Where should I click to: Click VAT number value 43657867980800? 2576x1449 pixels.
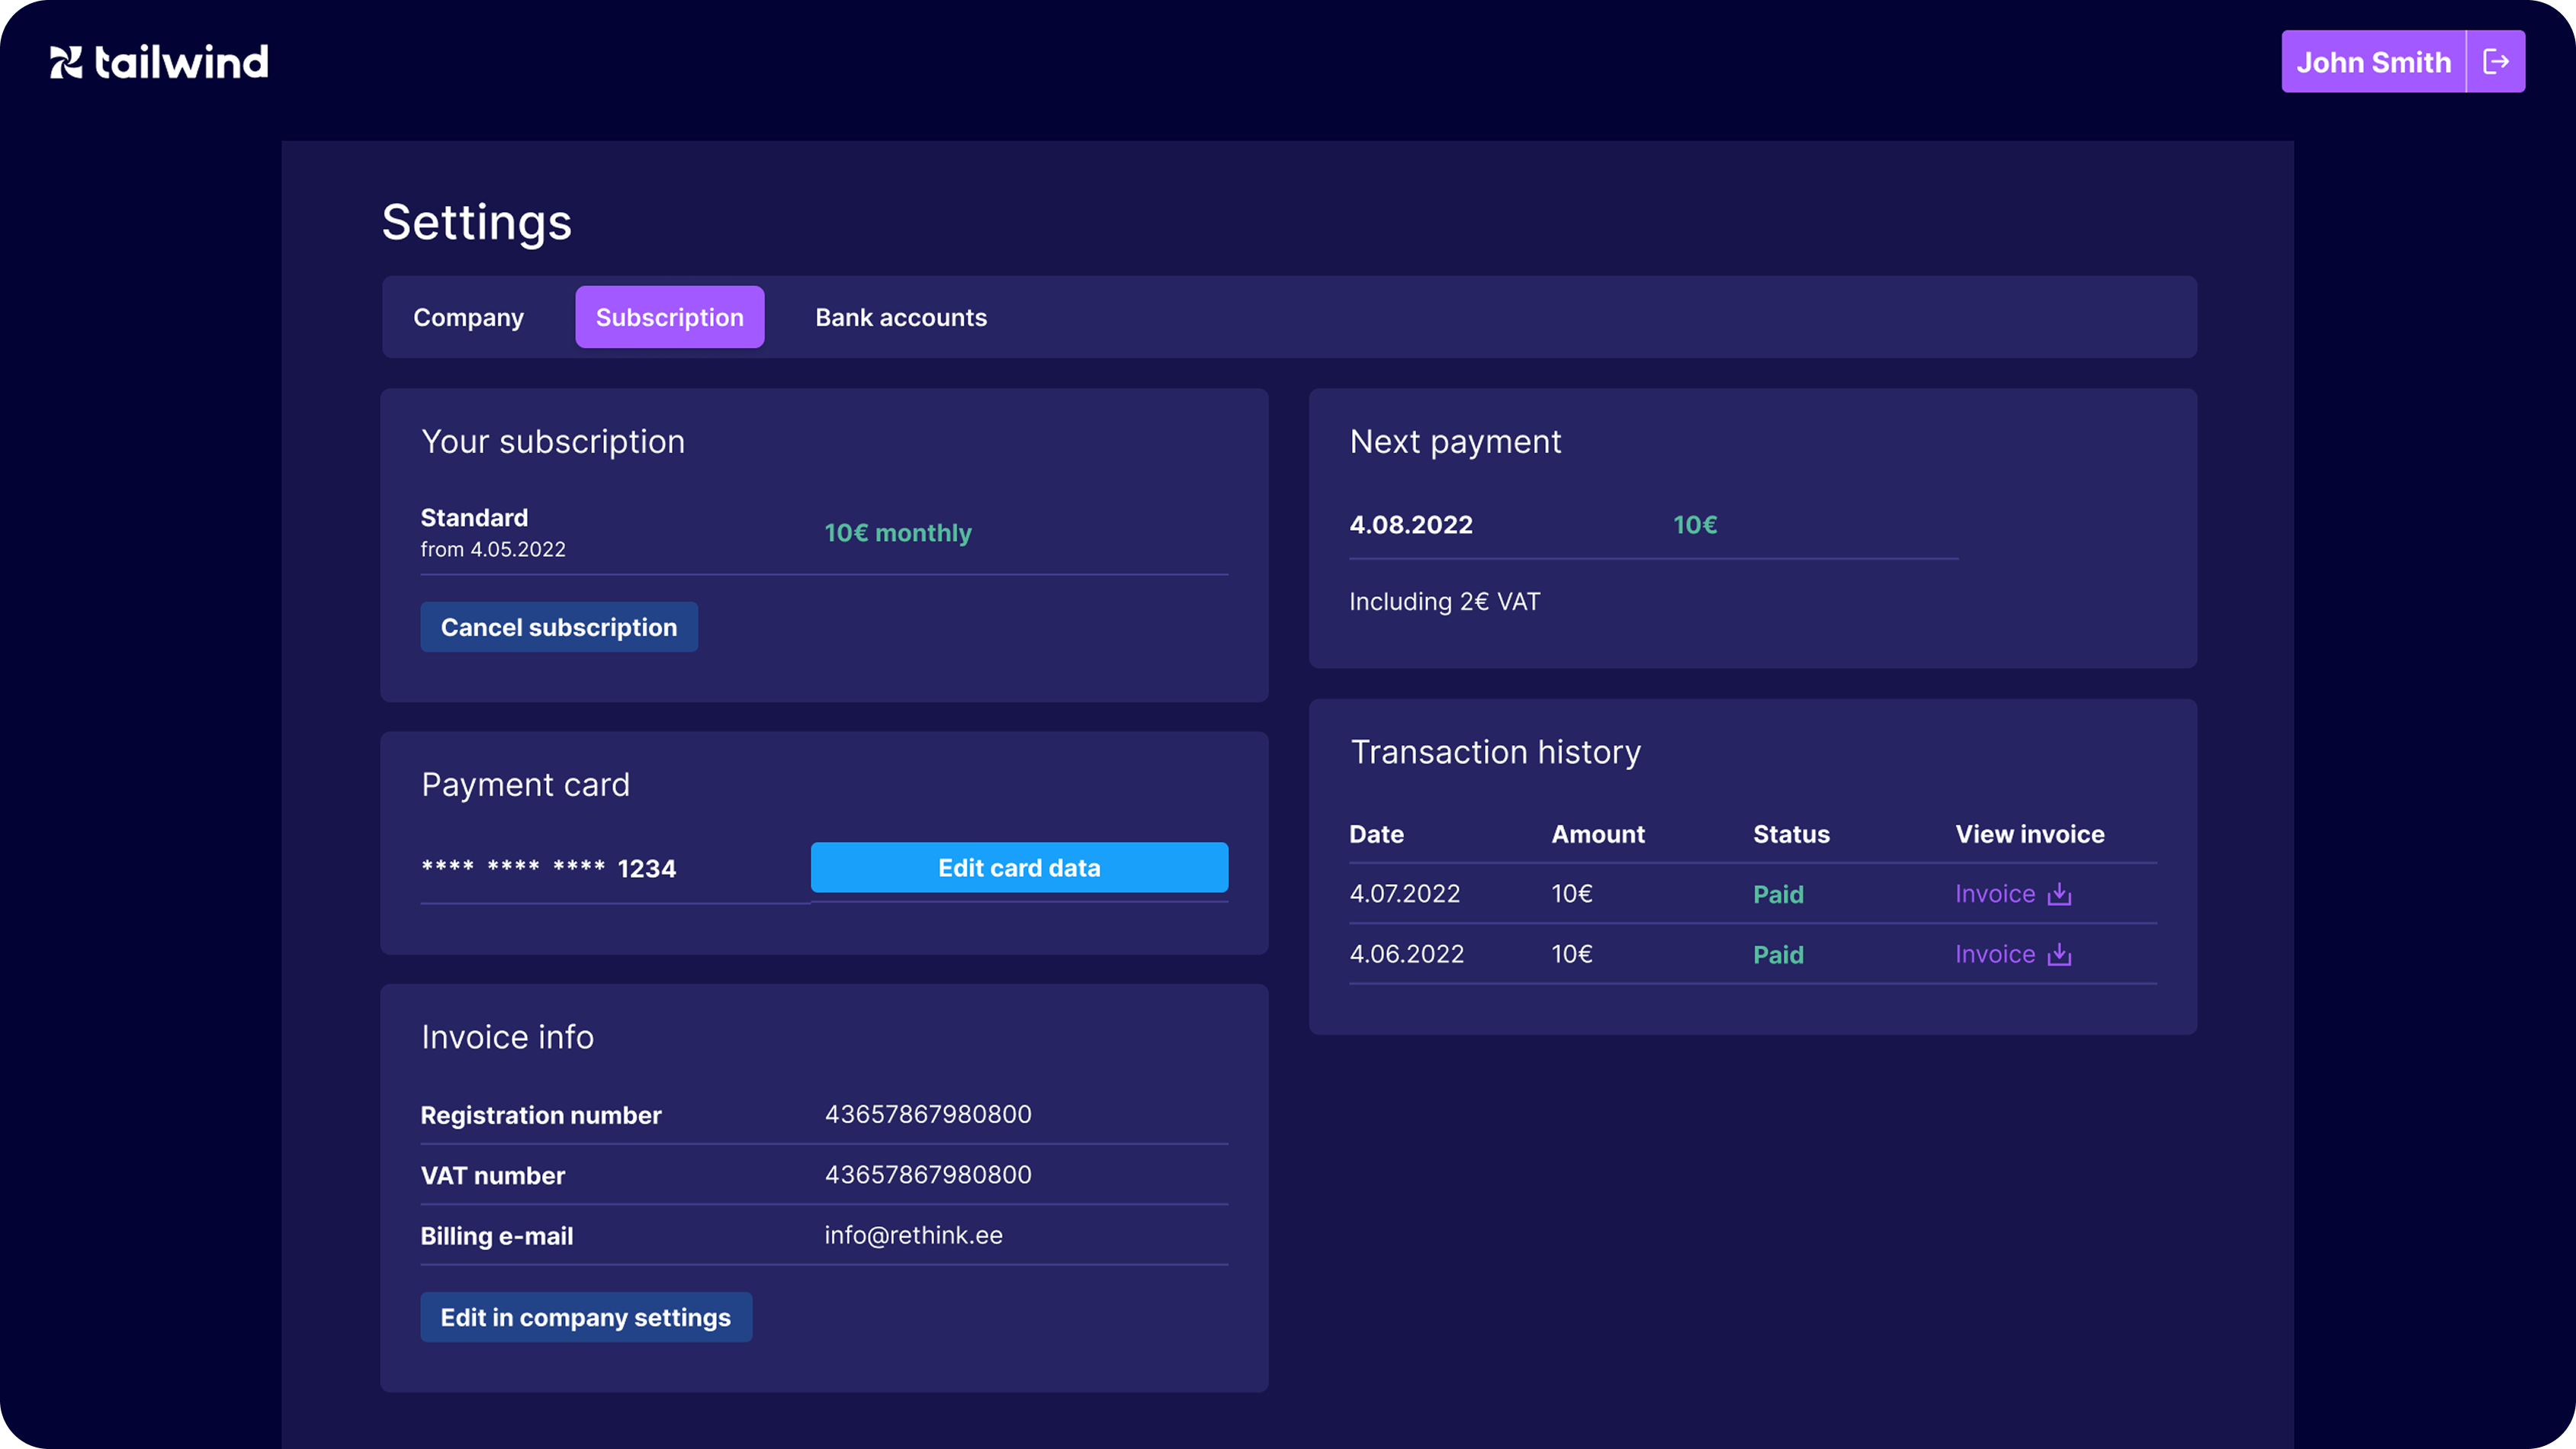(x=928, y=1174)
